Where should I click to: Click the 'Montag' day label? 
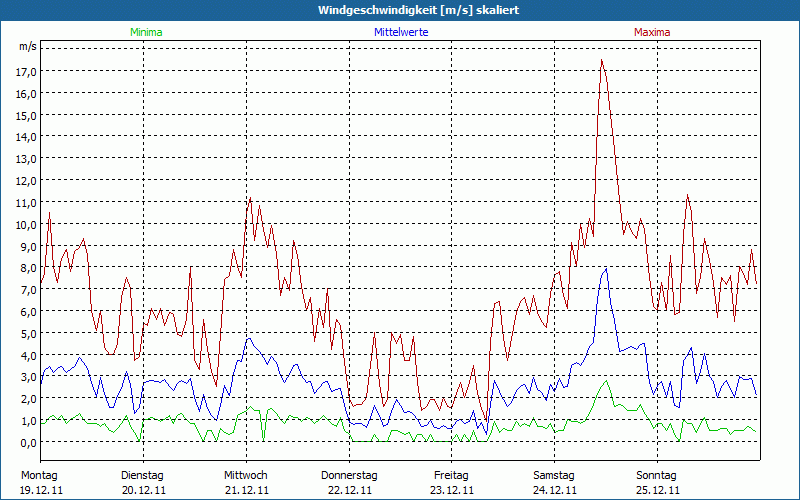(x=39, y=476)
